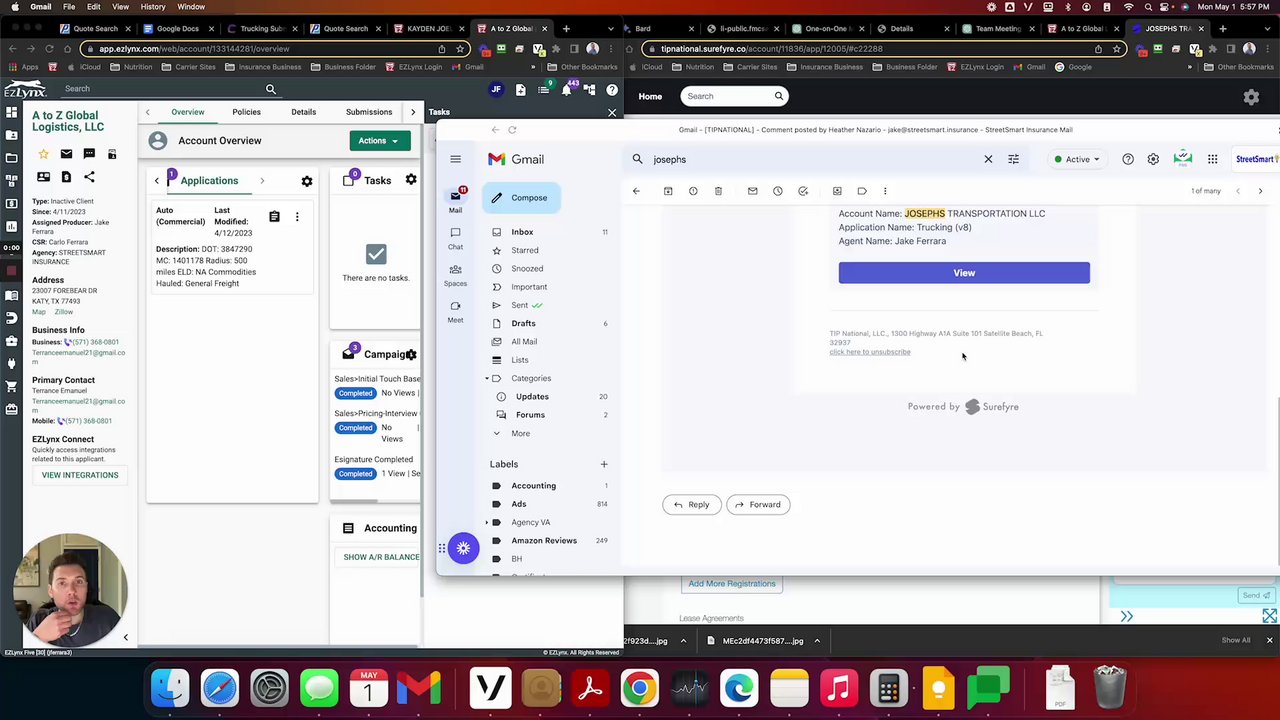Send text message icon in EZLynx
Image resolution: width=1280 pixels, height=720 pixels.
(89, 154)
